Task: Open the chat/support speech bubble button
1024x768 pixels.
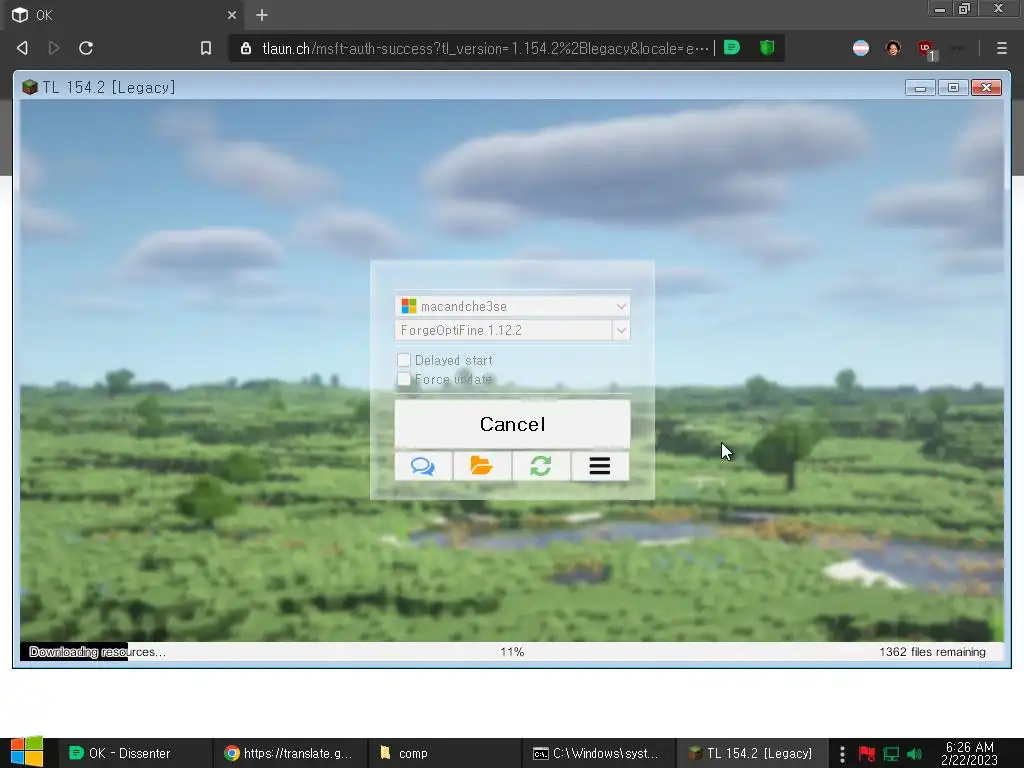Action: coord(423,466)
